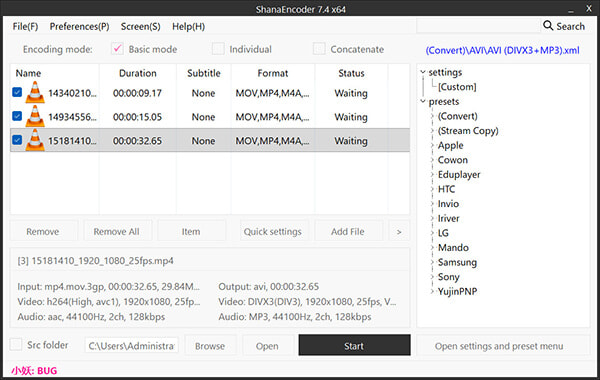Open Quick settings
This screenshot has height=380, width=600.
(273, 231)
